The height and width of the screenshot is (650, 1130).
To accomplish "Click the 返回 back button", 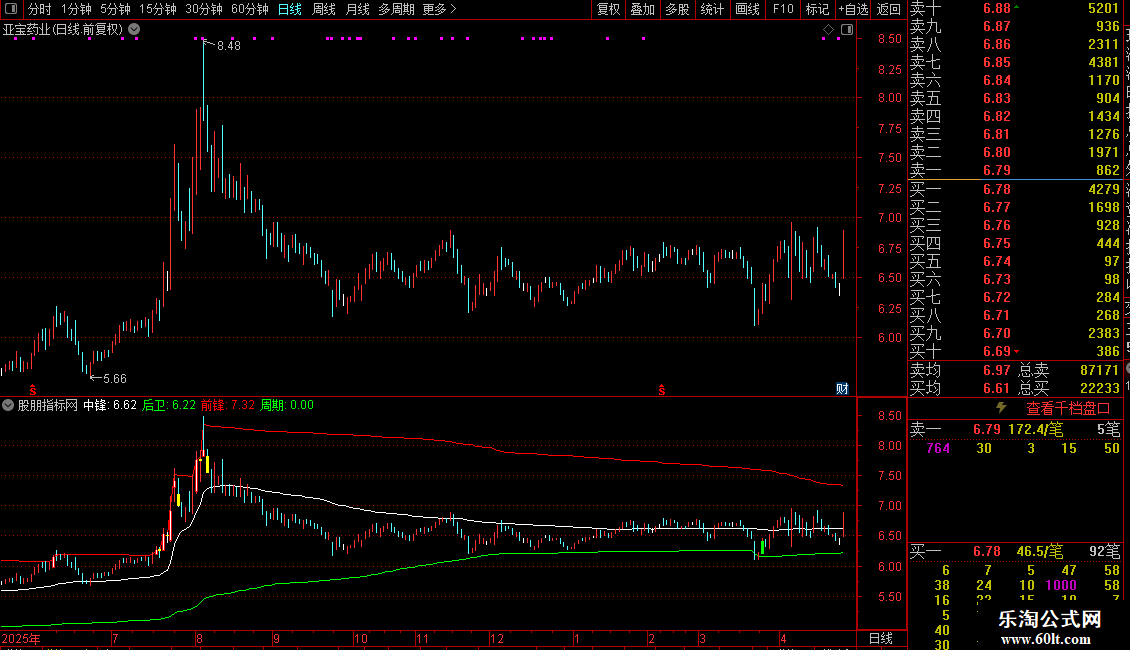I will click(x=889, y=9).
